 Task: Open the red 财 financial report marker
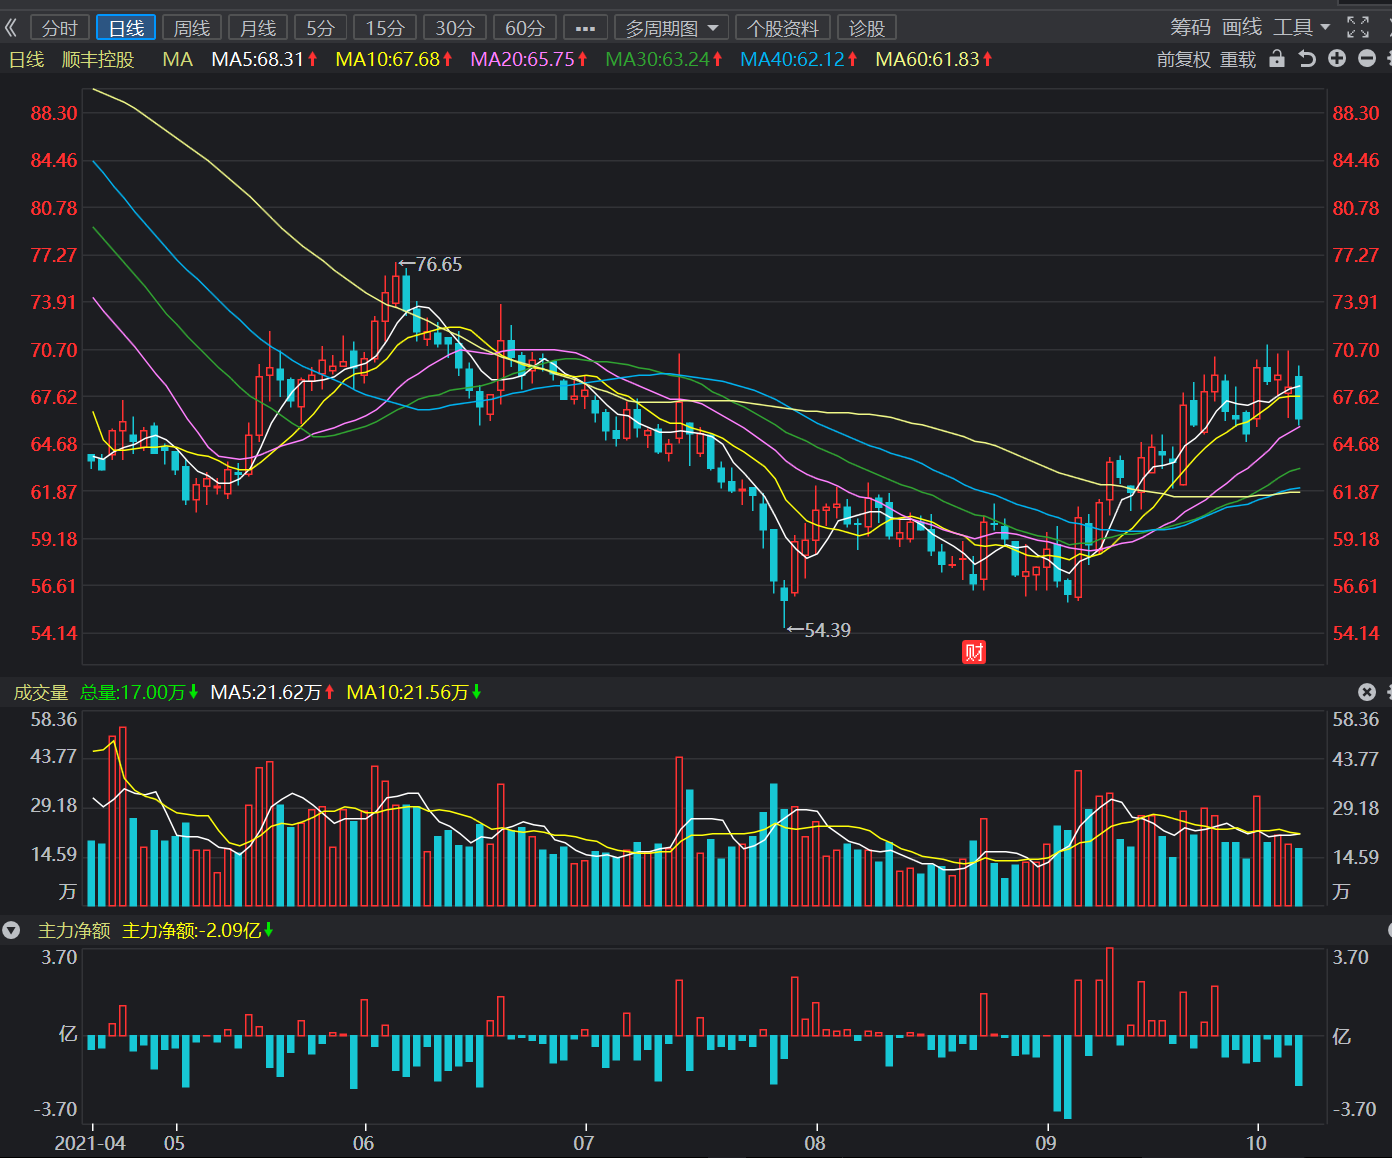974,652
